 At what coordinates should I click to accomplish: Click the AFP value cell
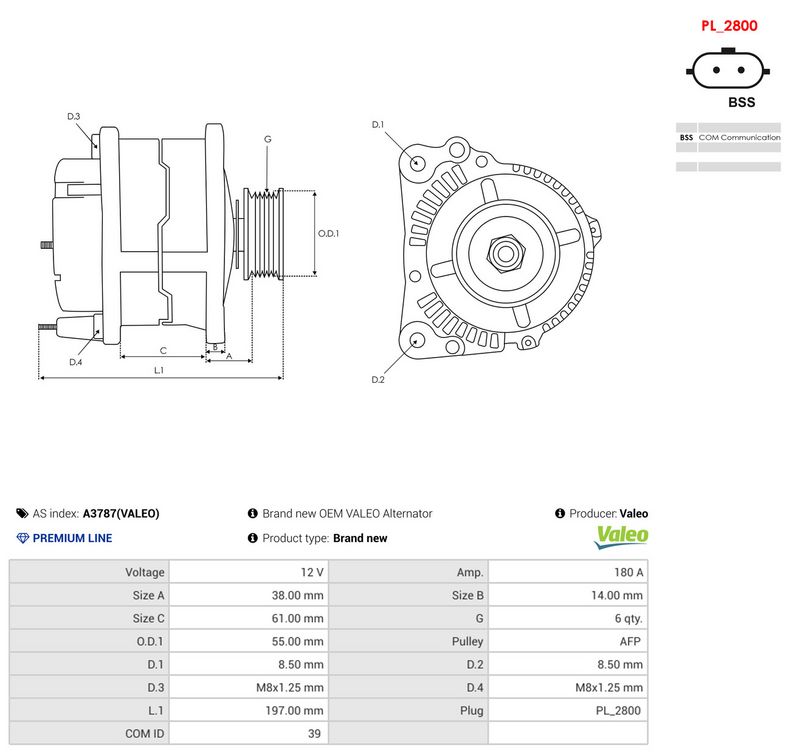click(568, 641)
